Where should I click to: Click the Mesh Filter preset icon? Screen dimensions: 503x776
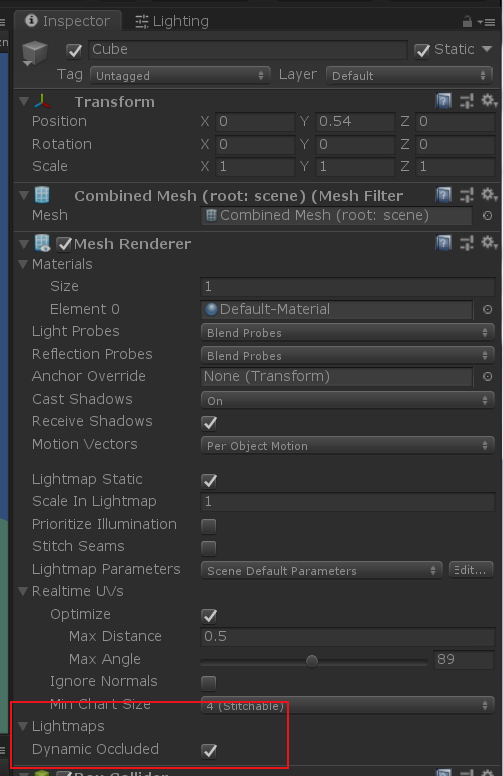coord(466,195)
